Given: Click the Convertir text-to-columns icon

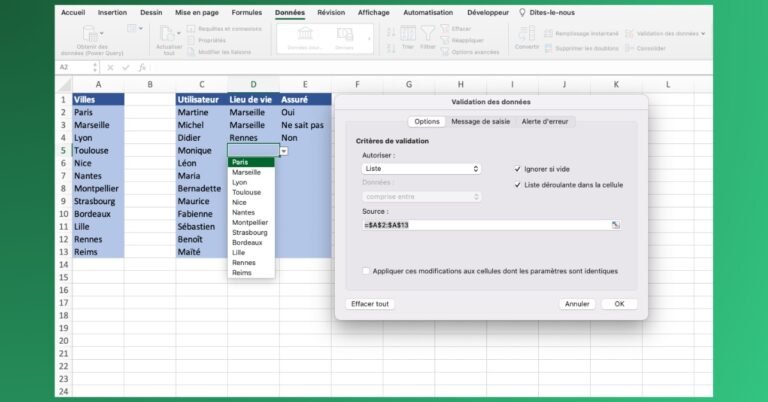Looking at the screenshot, I should click(x=526, y=34).
